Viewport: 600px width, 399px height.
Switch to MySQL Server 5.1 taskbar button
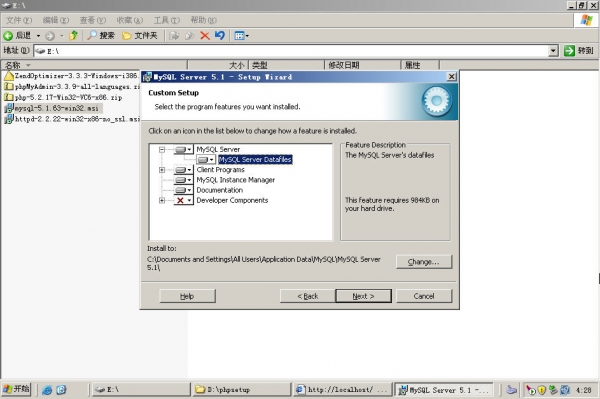click(444, 389)
